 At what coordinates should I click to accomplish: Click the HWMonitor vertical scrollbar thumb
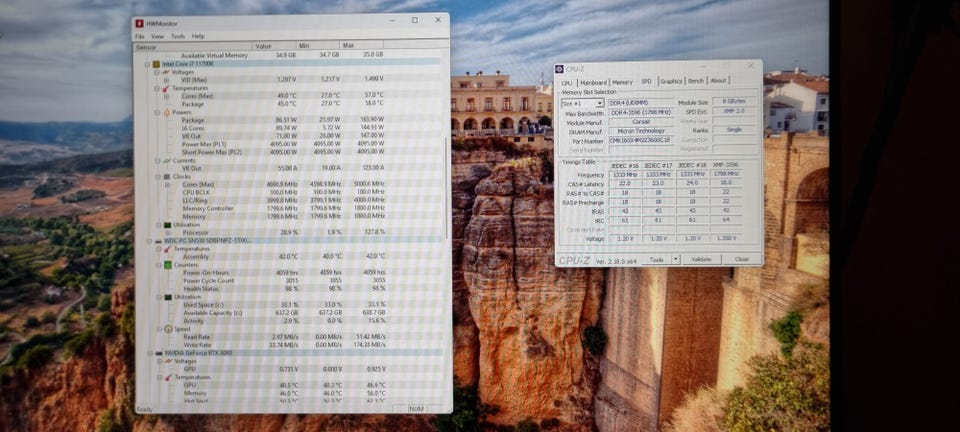click(446, 187)
